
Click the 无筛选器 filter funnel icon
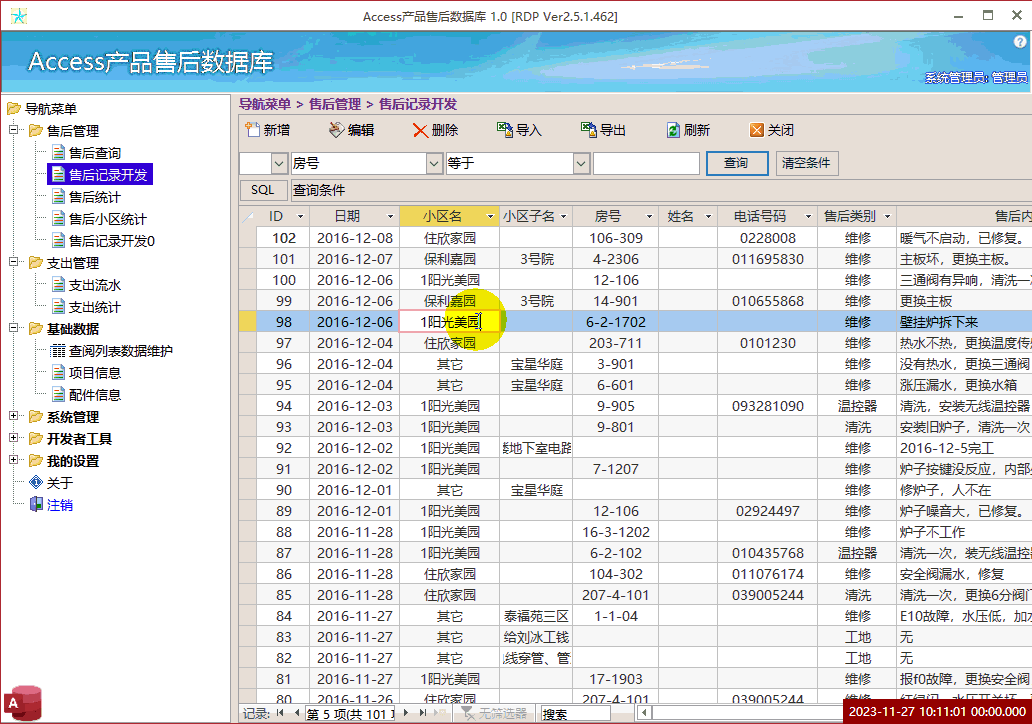pos(467,713)
